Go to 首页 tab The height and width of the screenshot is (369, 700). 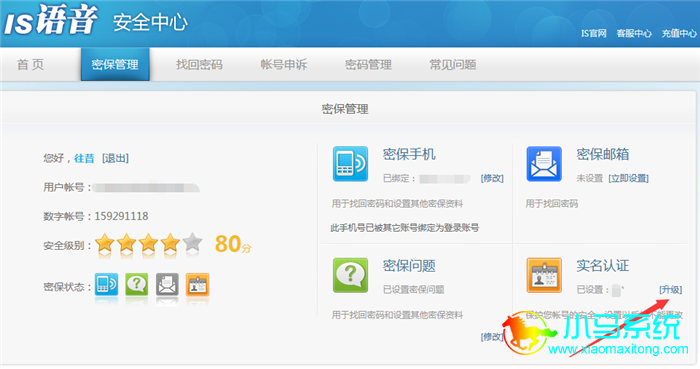click(30, 65)
